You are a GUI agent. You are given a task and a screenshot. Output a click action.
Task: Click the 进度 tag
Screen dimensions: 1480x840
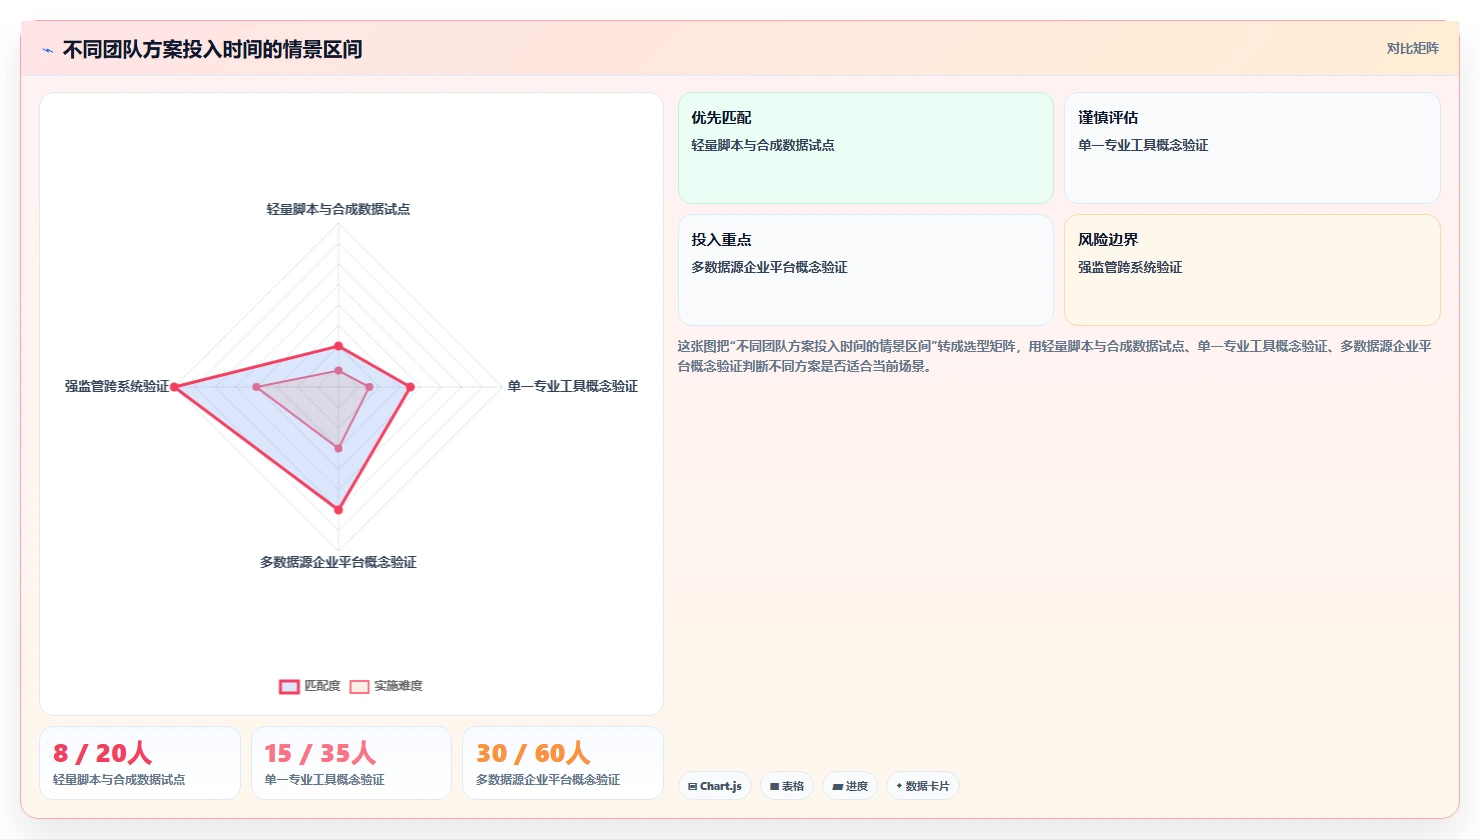(x=850, y=786)
